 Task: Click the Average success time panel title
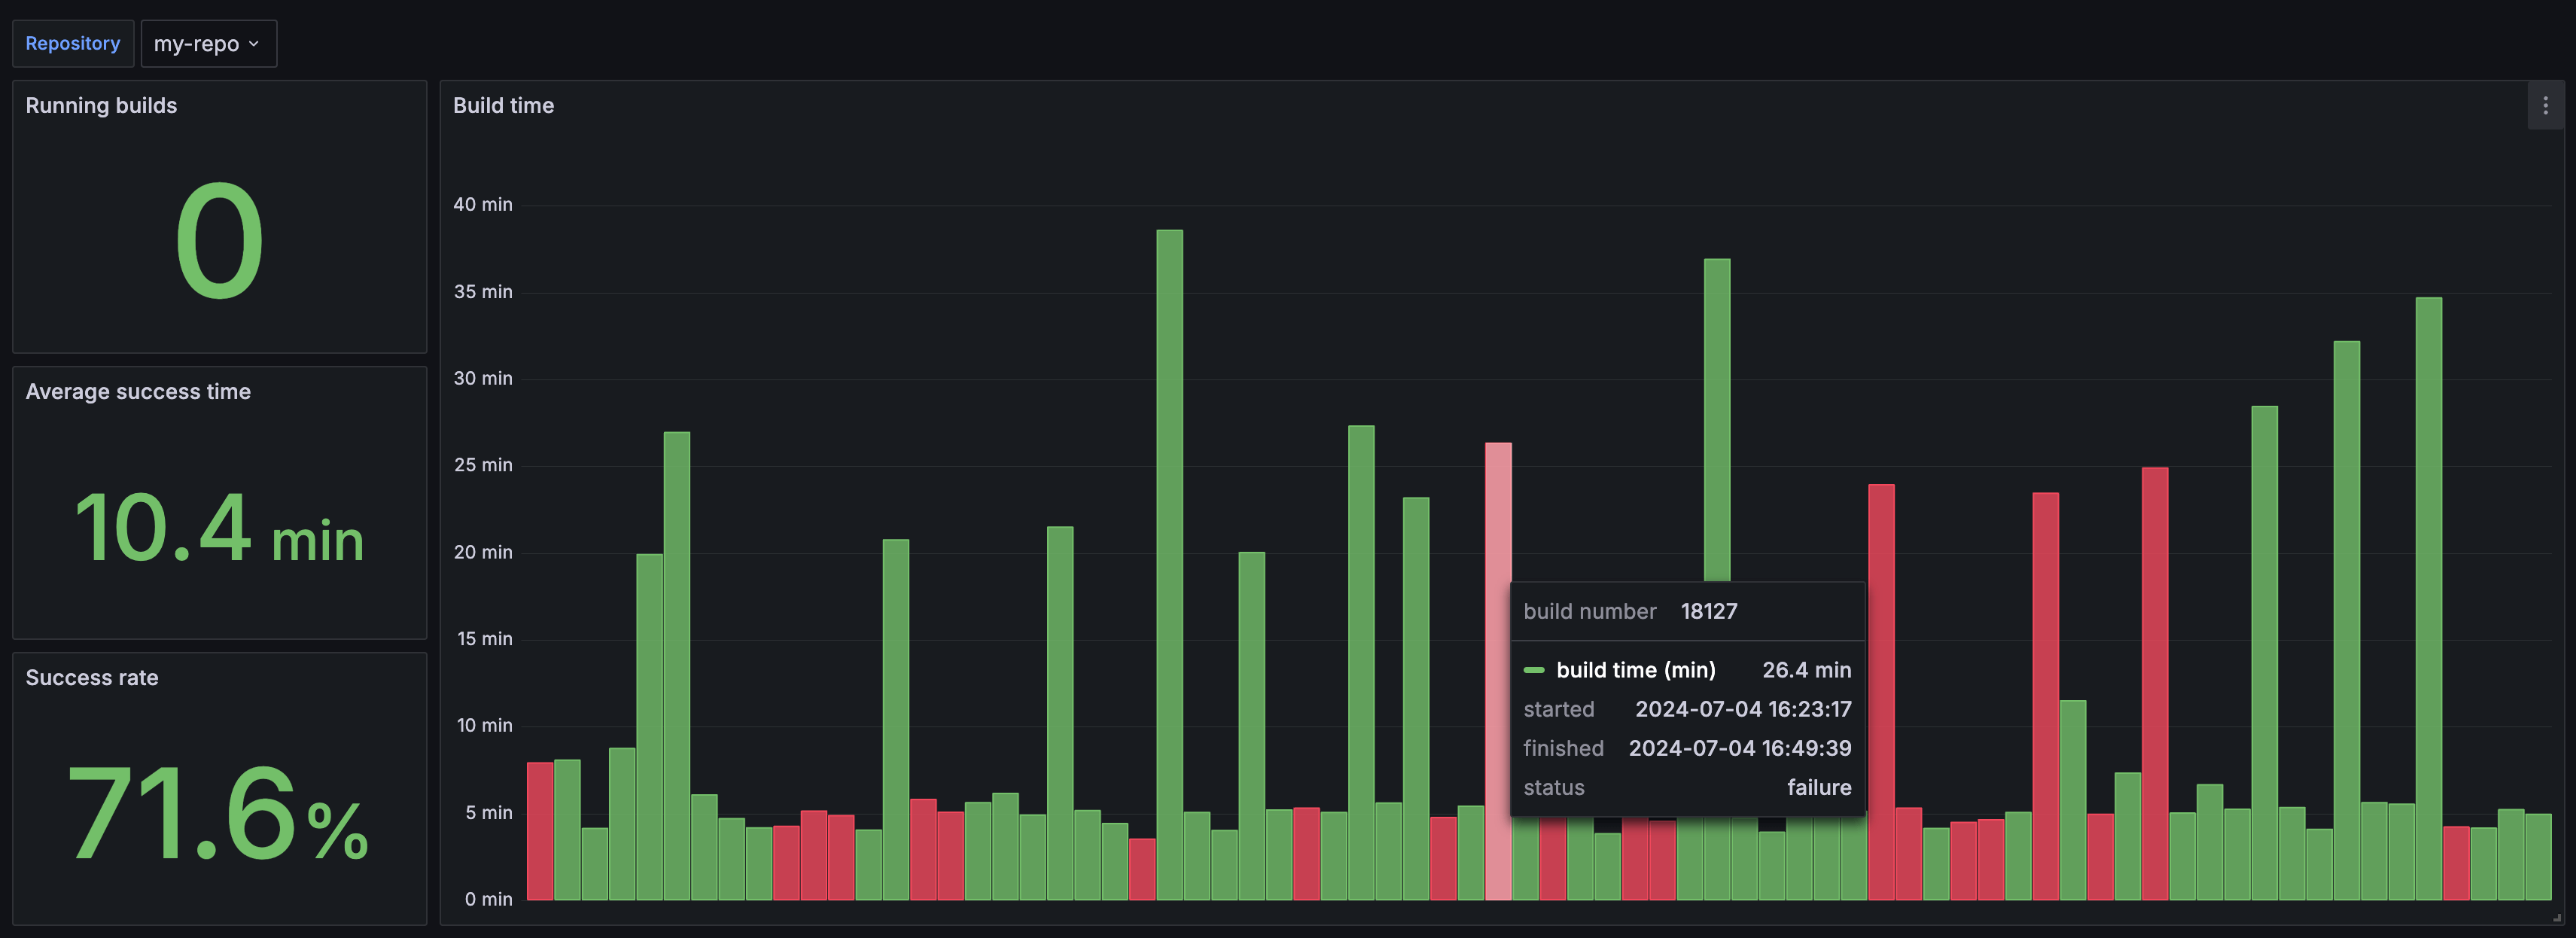pos(138,391)
